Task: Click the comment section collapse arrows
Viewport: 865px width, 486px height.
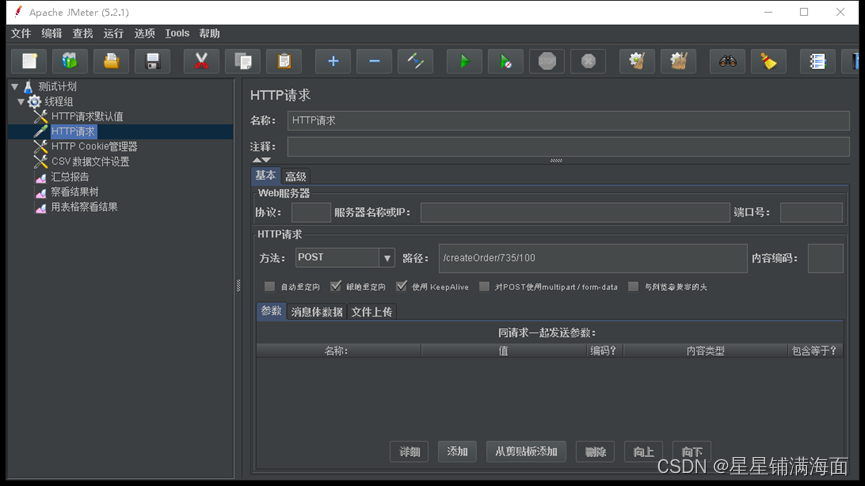Action: click(261, 160)
